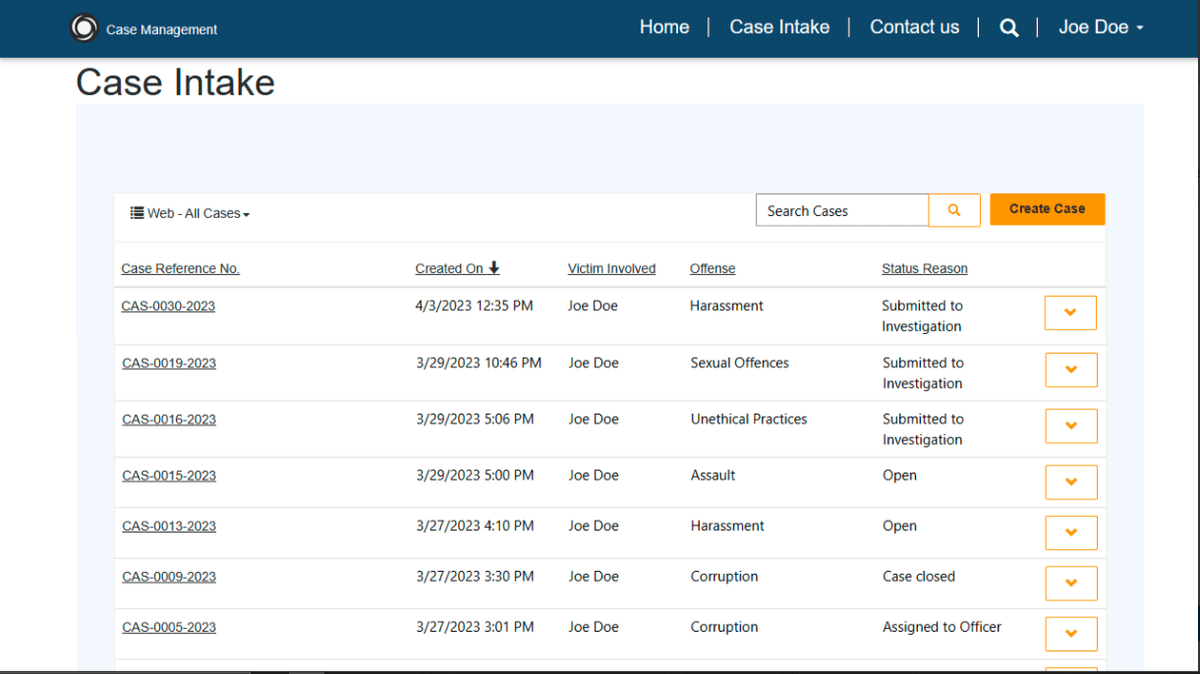Click the Case Management logo icon

coord(84,27)
